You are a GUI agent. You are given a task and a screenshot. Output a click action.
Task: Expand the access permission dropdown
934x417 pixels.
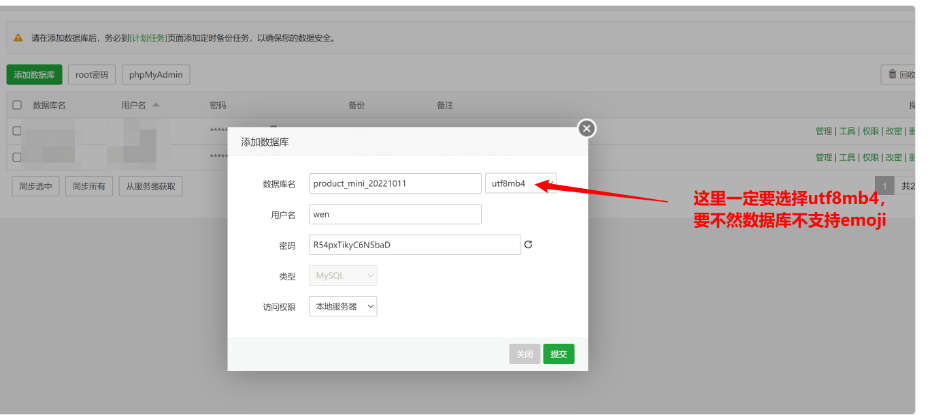[343, 306]
